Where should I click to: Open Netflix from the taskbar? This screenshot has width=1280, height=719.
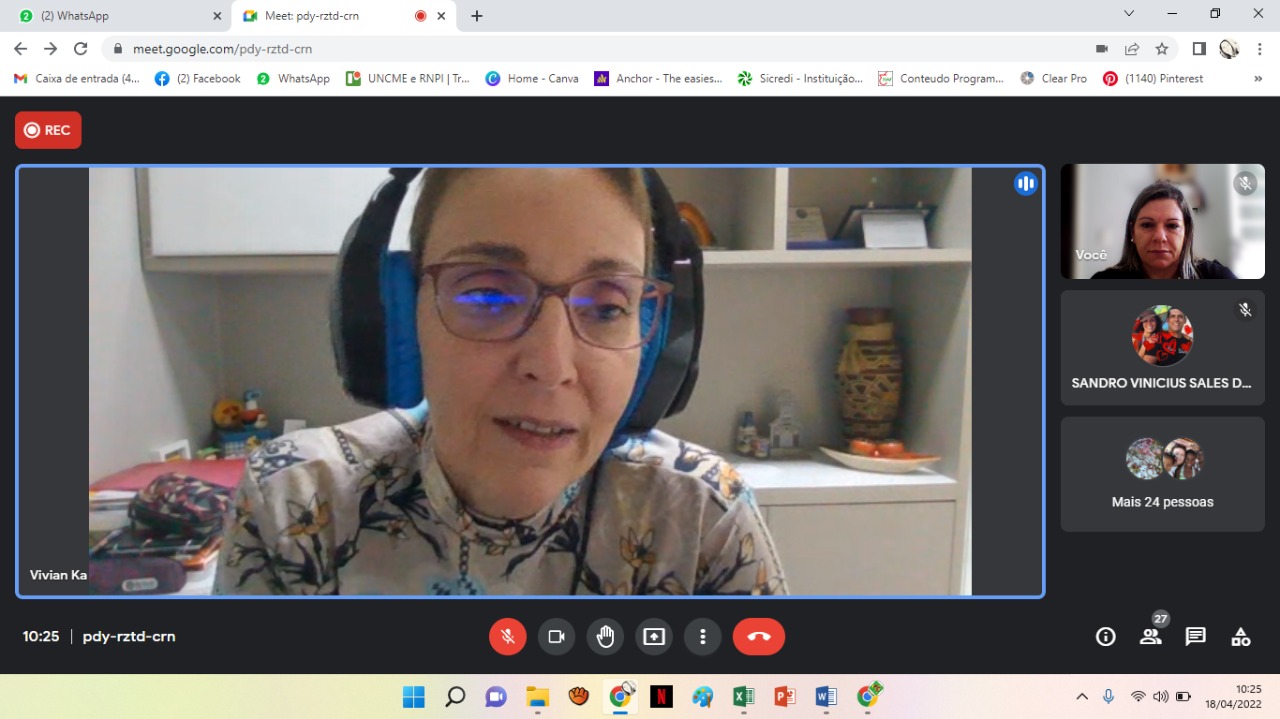point(661,696)
